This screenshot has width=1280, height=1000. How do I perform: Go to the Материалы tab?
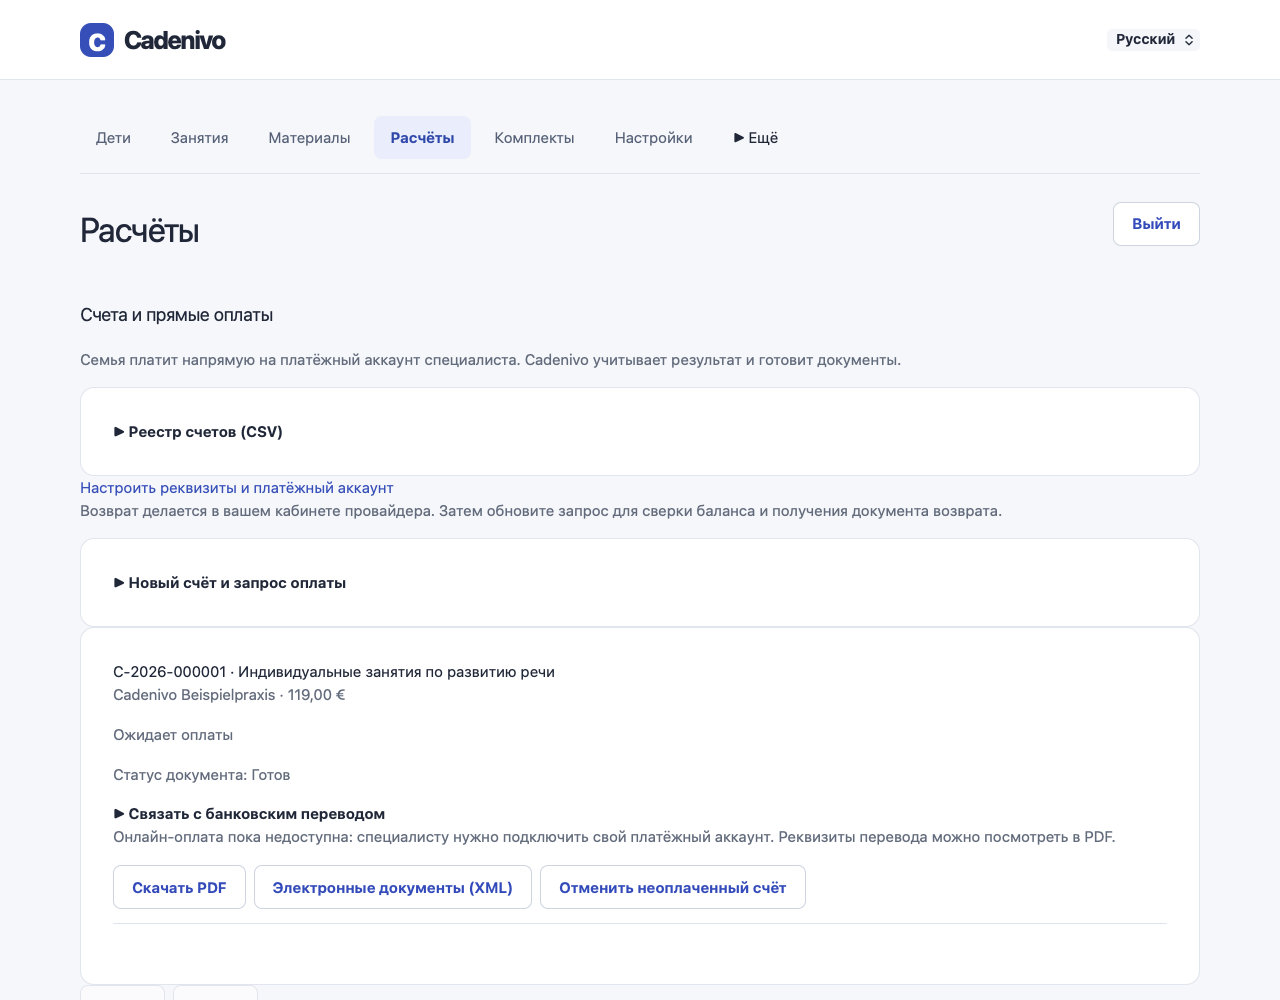pyautogui.click(x=309, y=138)
